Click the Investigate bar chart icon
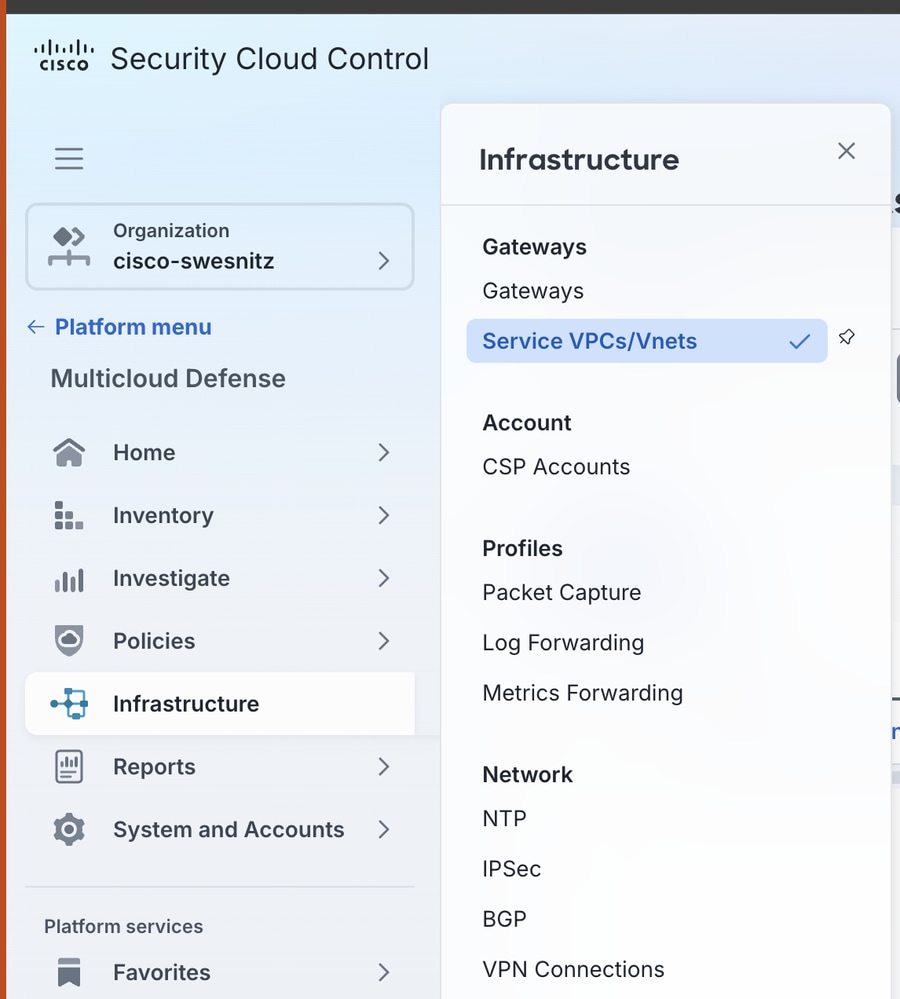This screenshot has width=900, height=999. pos(69,579)
